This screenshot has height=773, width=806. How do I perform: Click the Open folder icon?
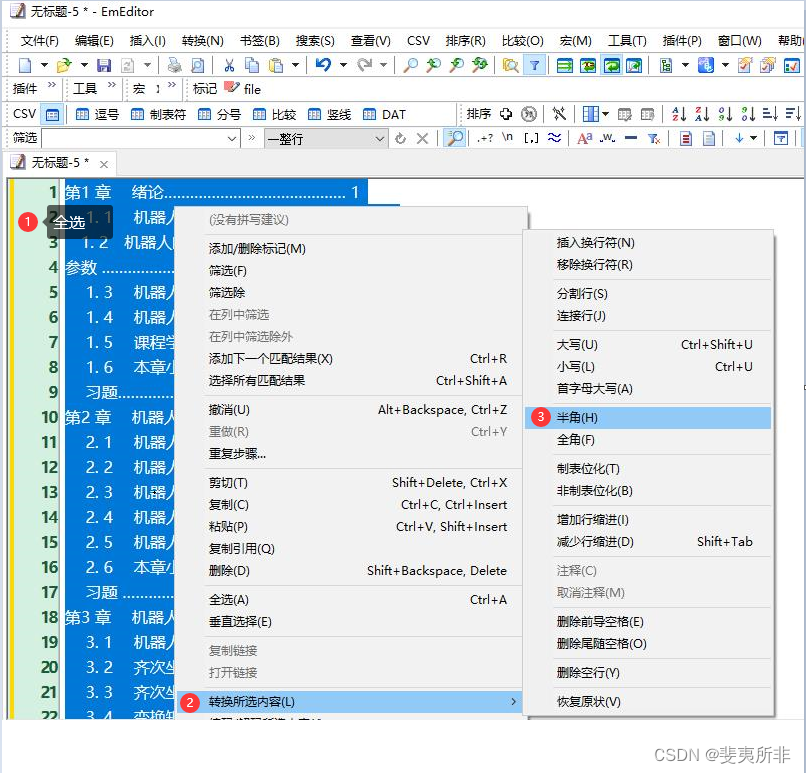(x=64, y=65)
